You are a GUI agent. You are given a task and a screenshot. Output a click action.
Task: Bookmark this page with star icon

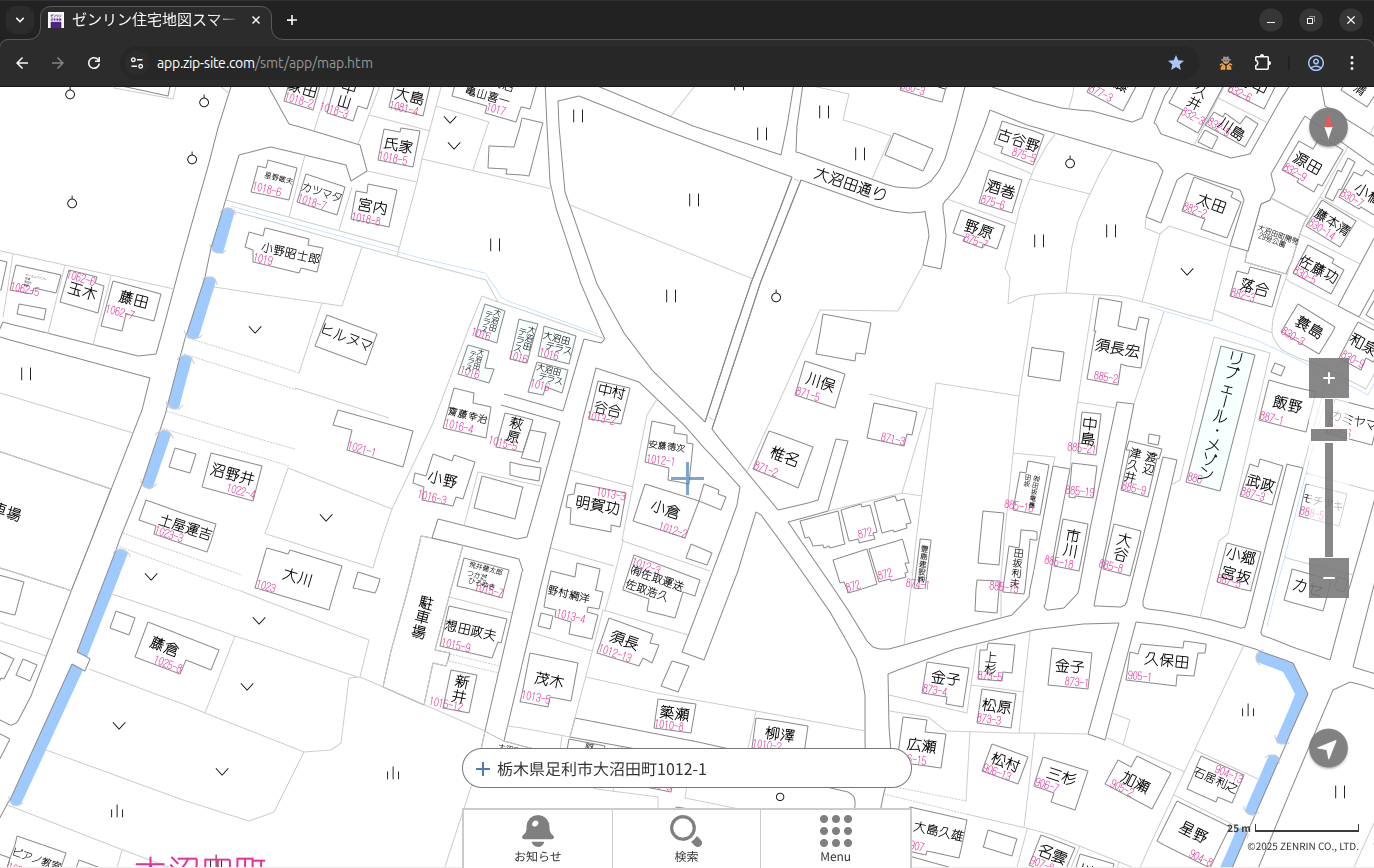[x=1176, y=63]
